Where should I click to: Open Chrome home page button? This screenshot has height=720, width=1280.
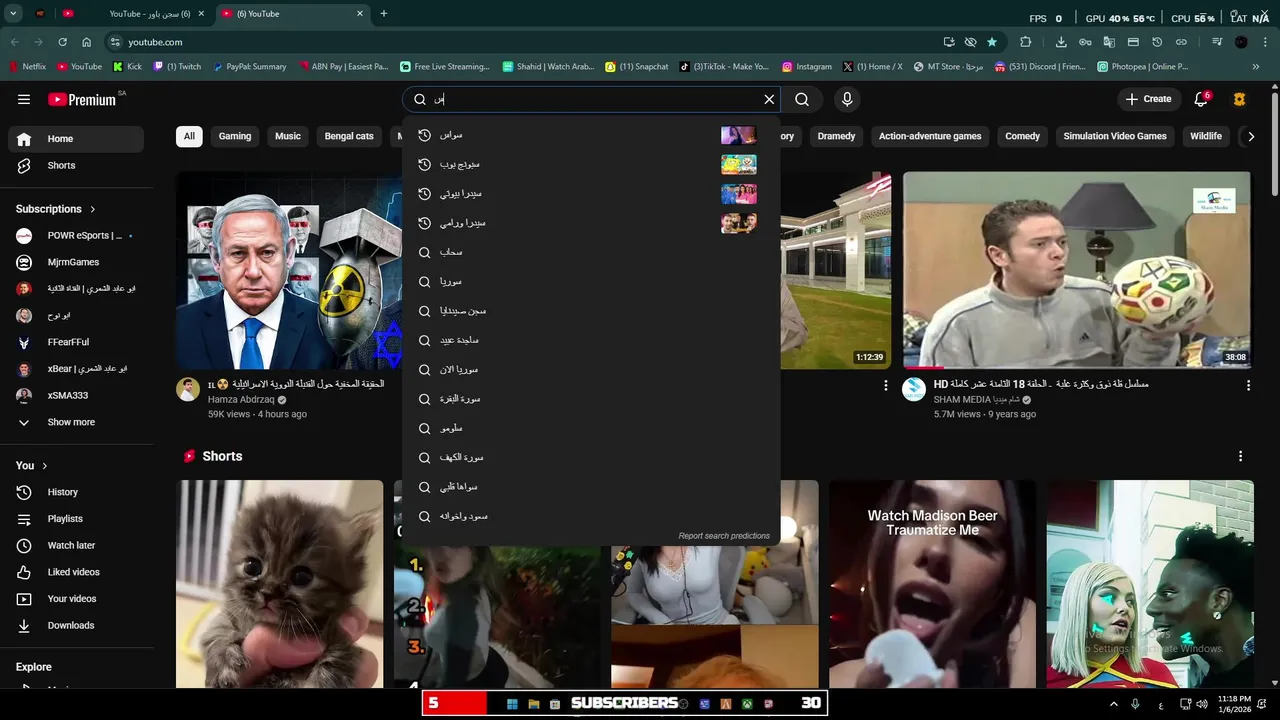pos(87,42)
